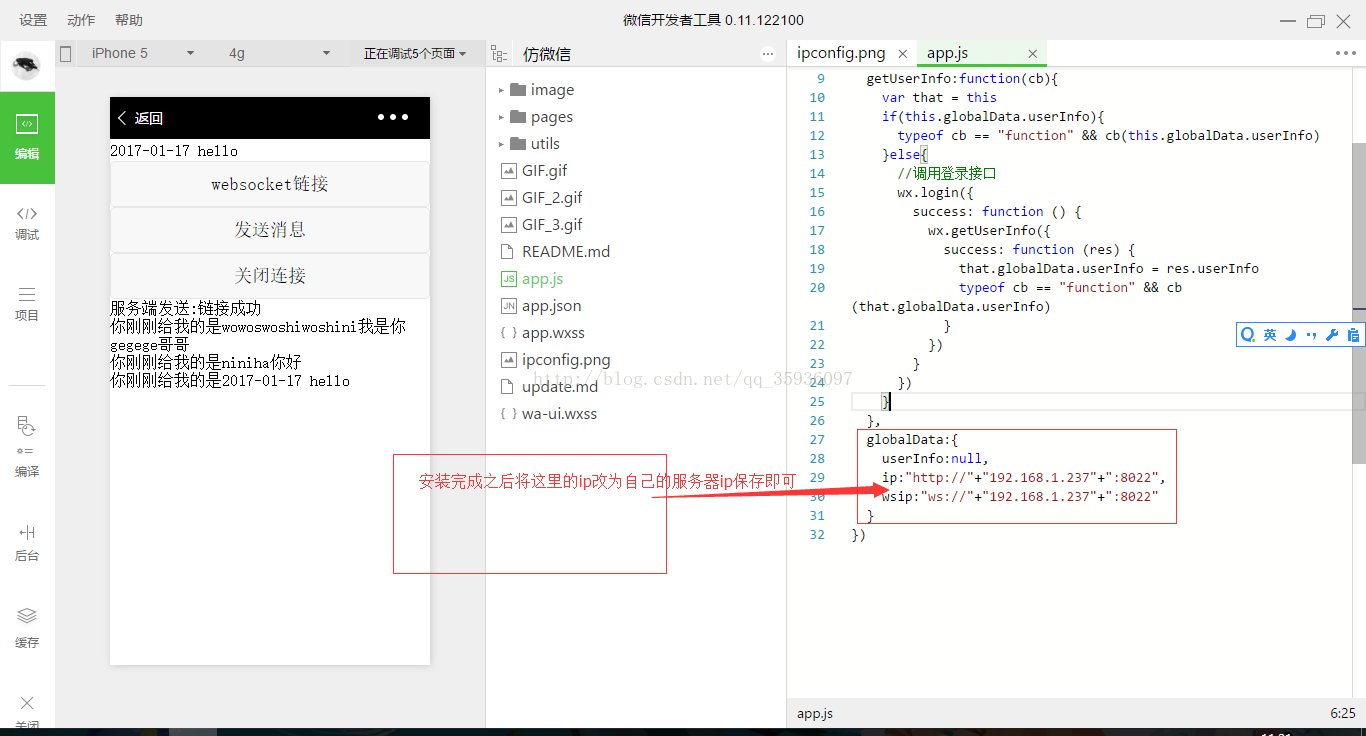Screen dimensions: 1366x736
Task: Click the 后台 background sidebar icon
Action: pos(27,543)
